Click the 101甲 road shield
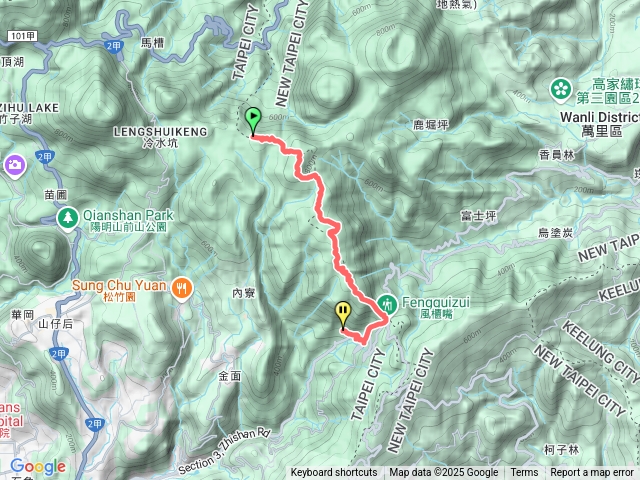This screenshot has height=480, width=640. coord(22,36)
